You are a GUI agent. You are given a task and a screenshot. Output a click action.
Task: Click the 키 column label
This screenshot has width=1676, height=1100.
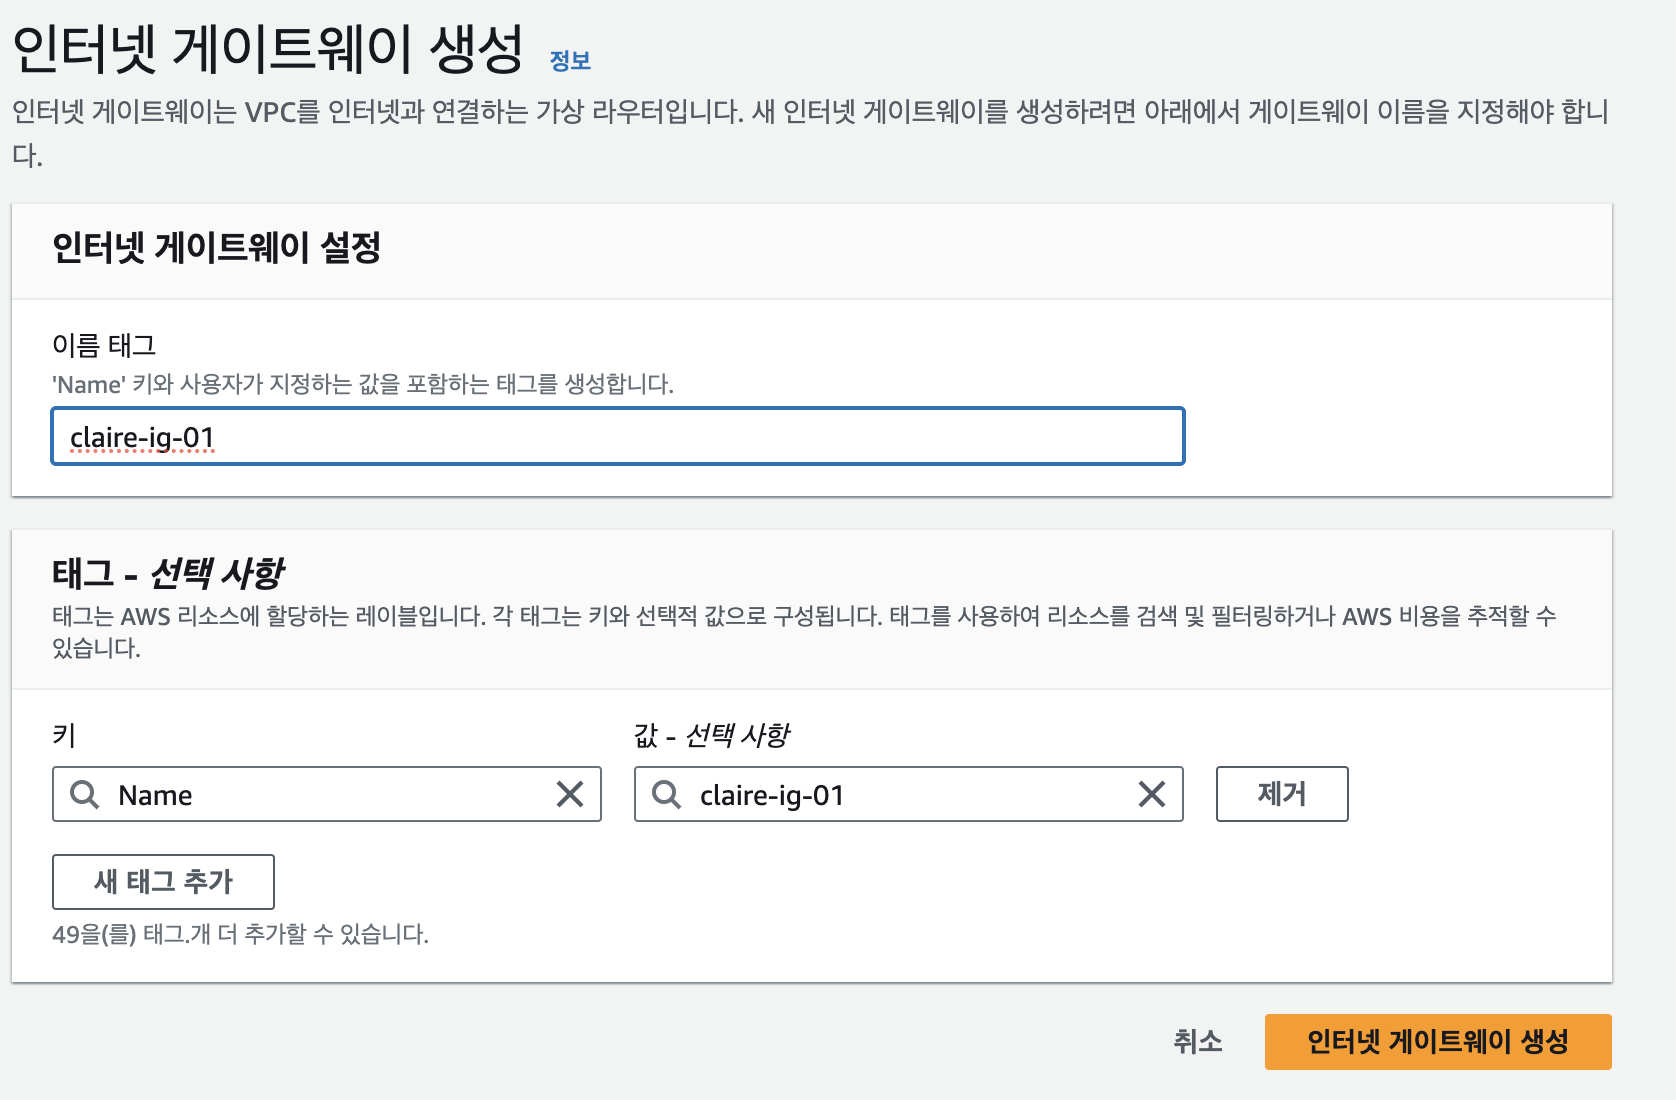(x=64, y=735)
